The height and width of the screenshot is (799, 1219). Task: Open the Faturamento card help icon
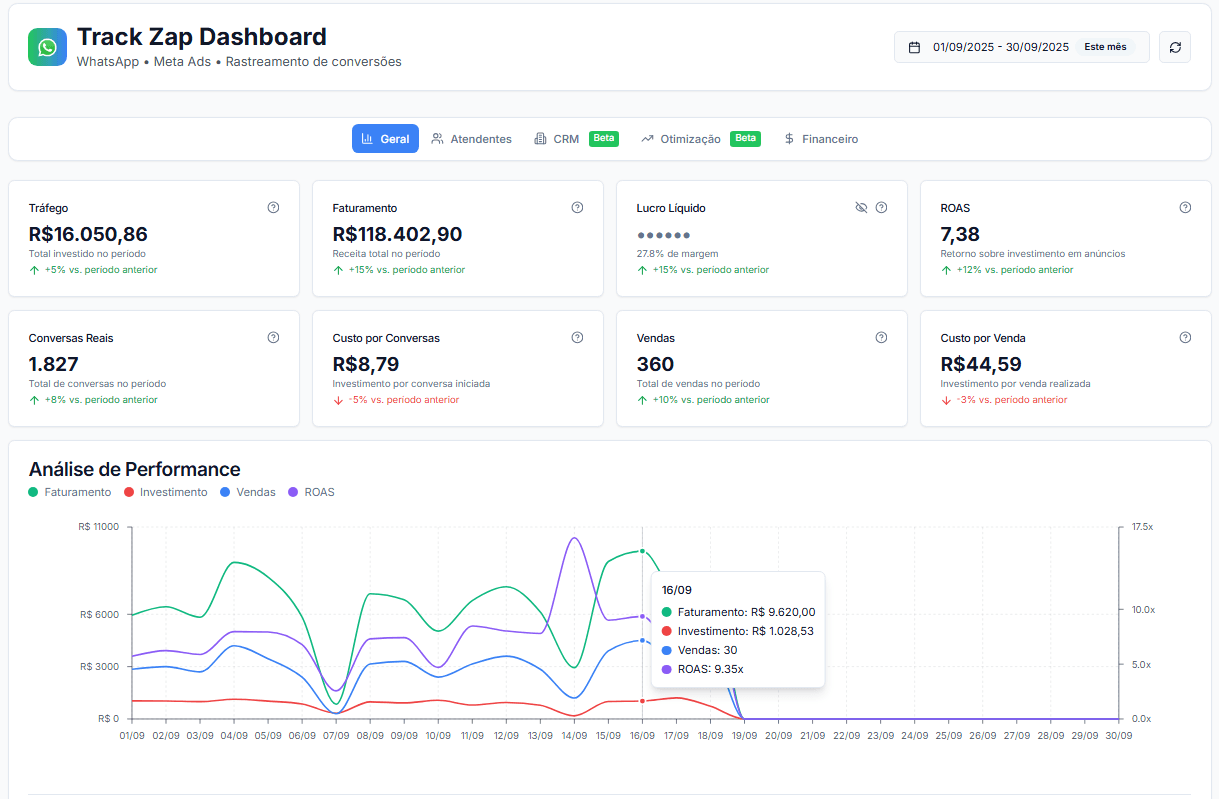[577, 207]
